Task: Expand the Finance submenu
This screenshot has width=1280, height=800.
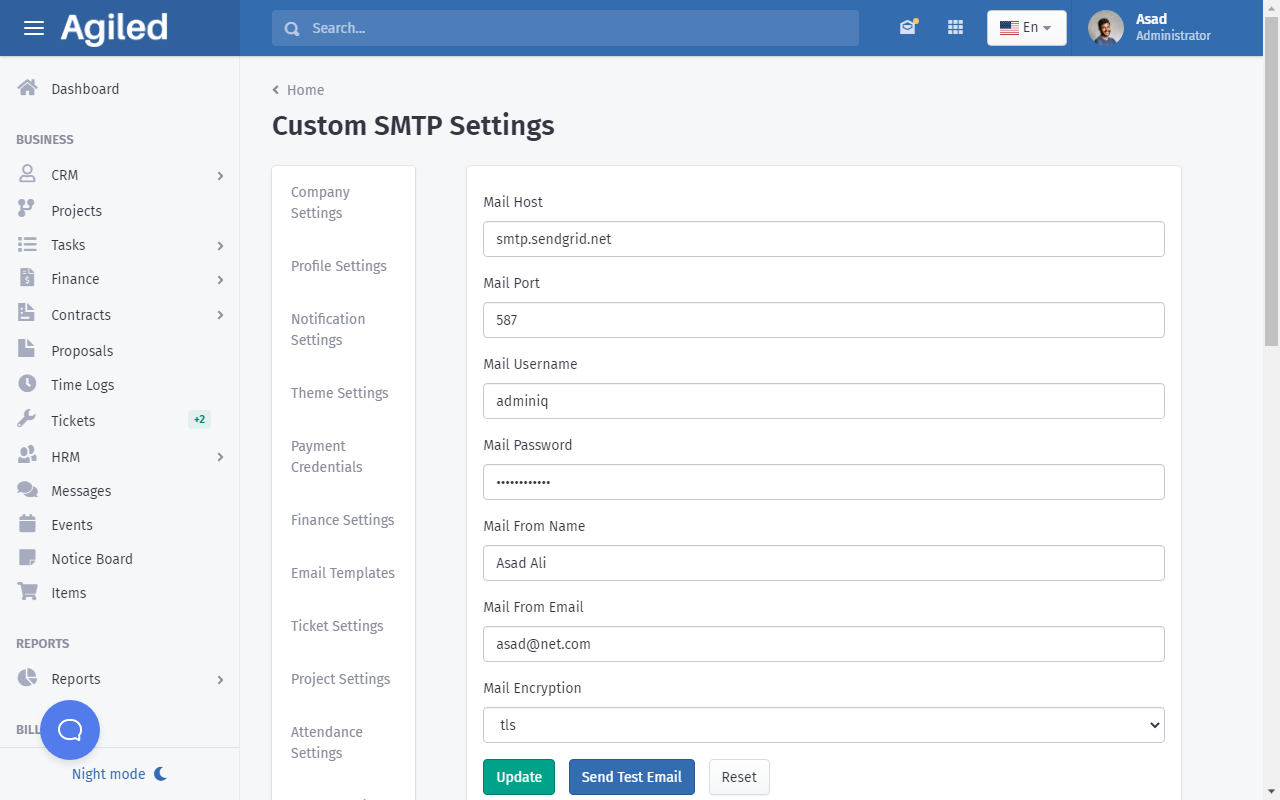Action: point(220,280)
